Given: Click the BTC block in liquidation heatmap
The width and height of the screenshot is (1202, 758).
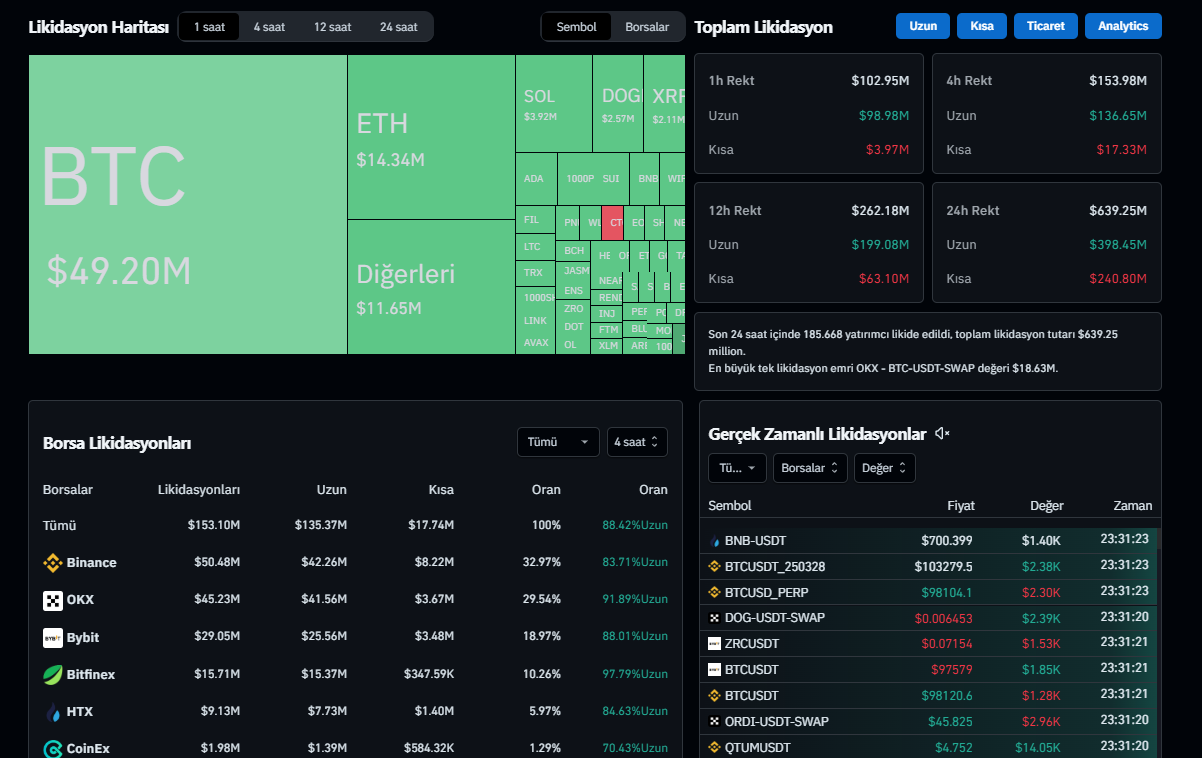Looking at the screenshot, I should [188, 204].
